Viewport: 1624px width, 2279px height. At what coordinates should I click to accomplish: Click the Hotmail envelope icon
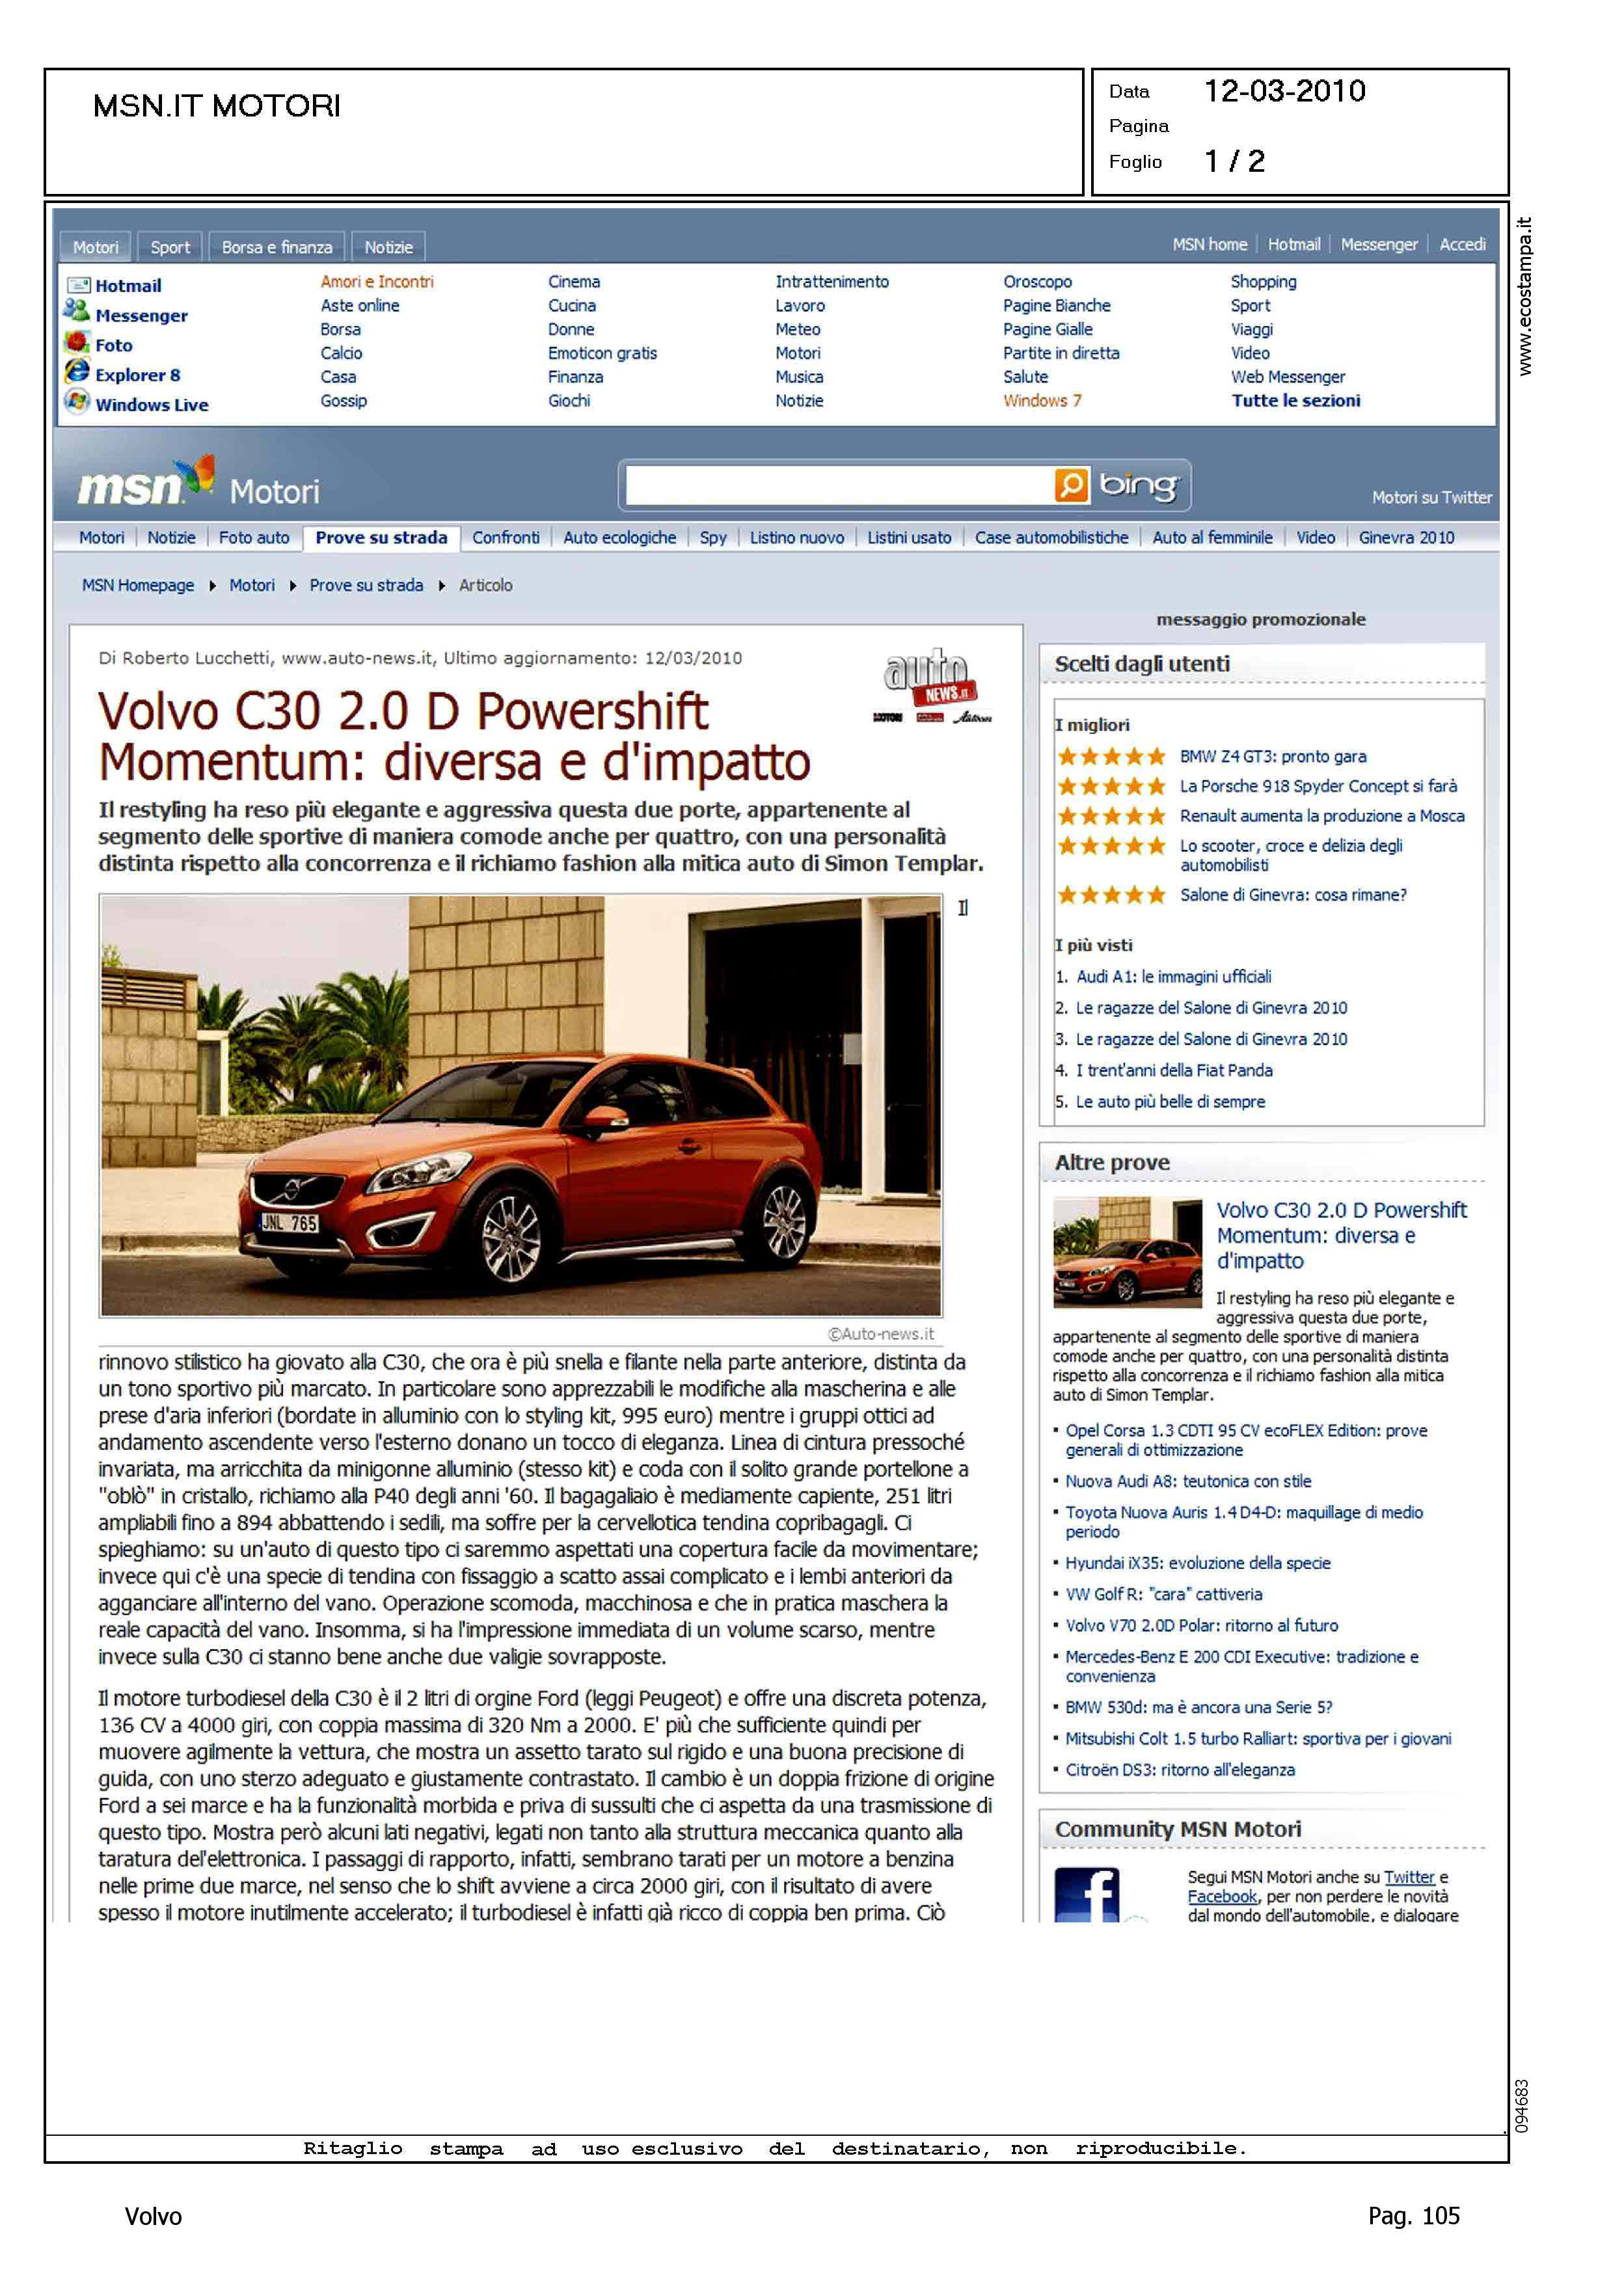coord(78,286)
